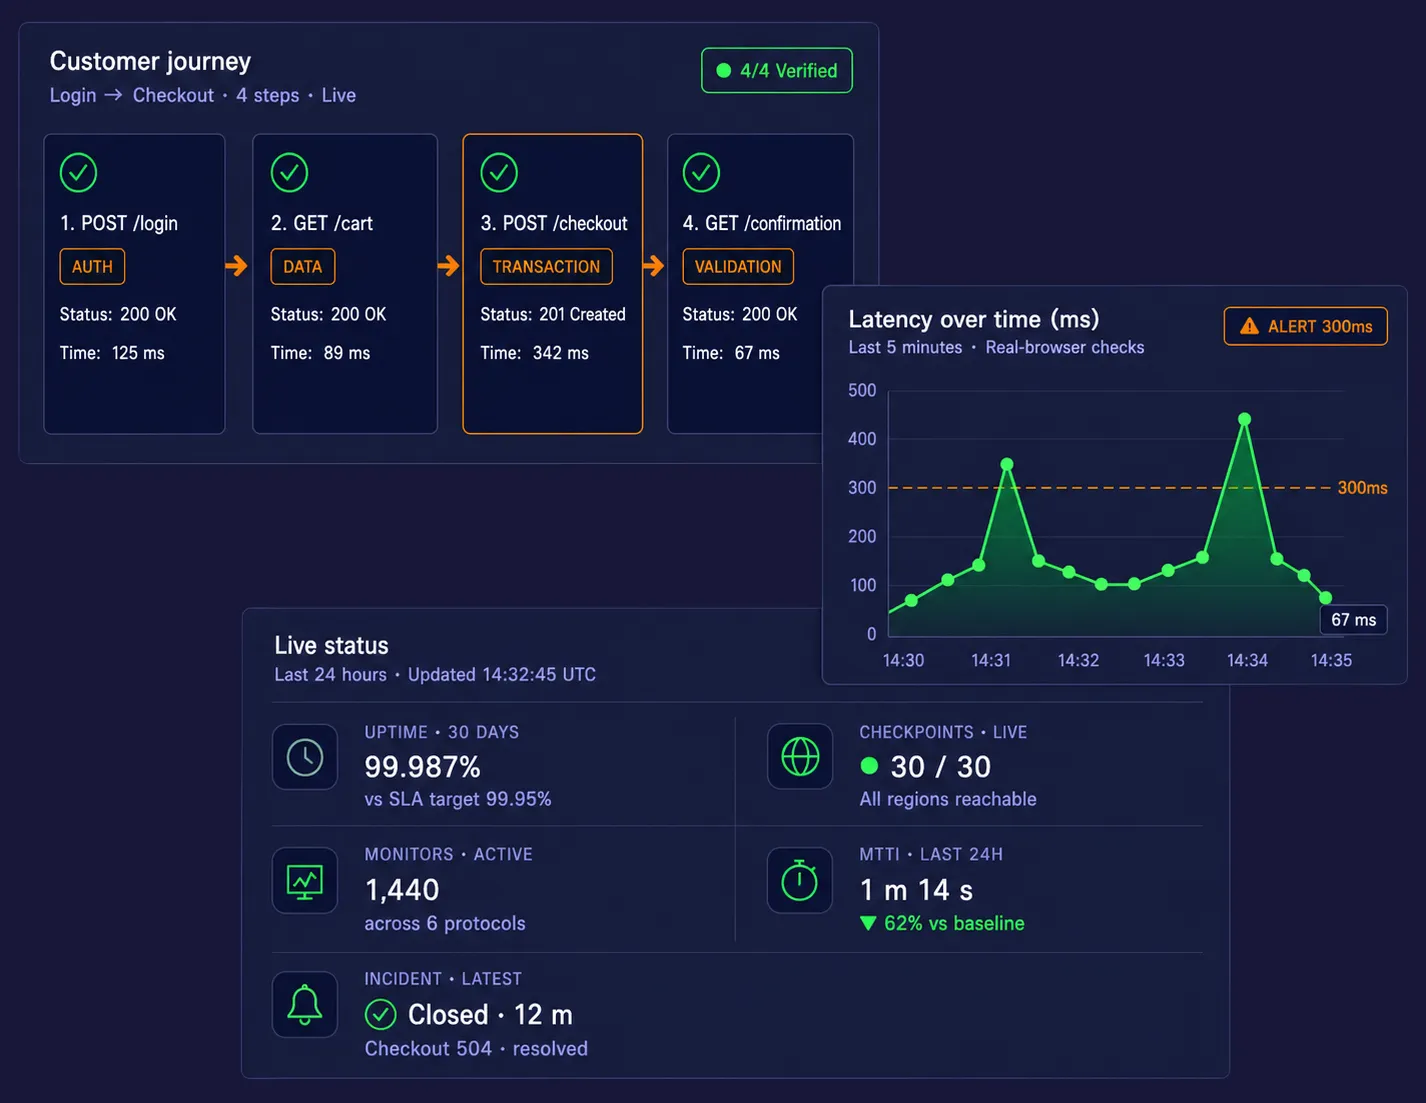Select the '3. POST /checkout' step title

554,223
